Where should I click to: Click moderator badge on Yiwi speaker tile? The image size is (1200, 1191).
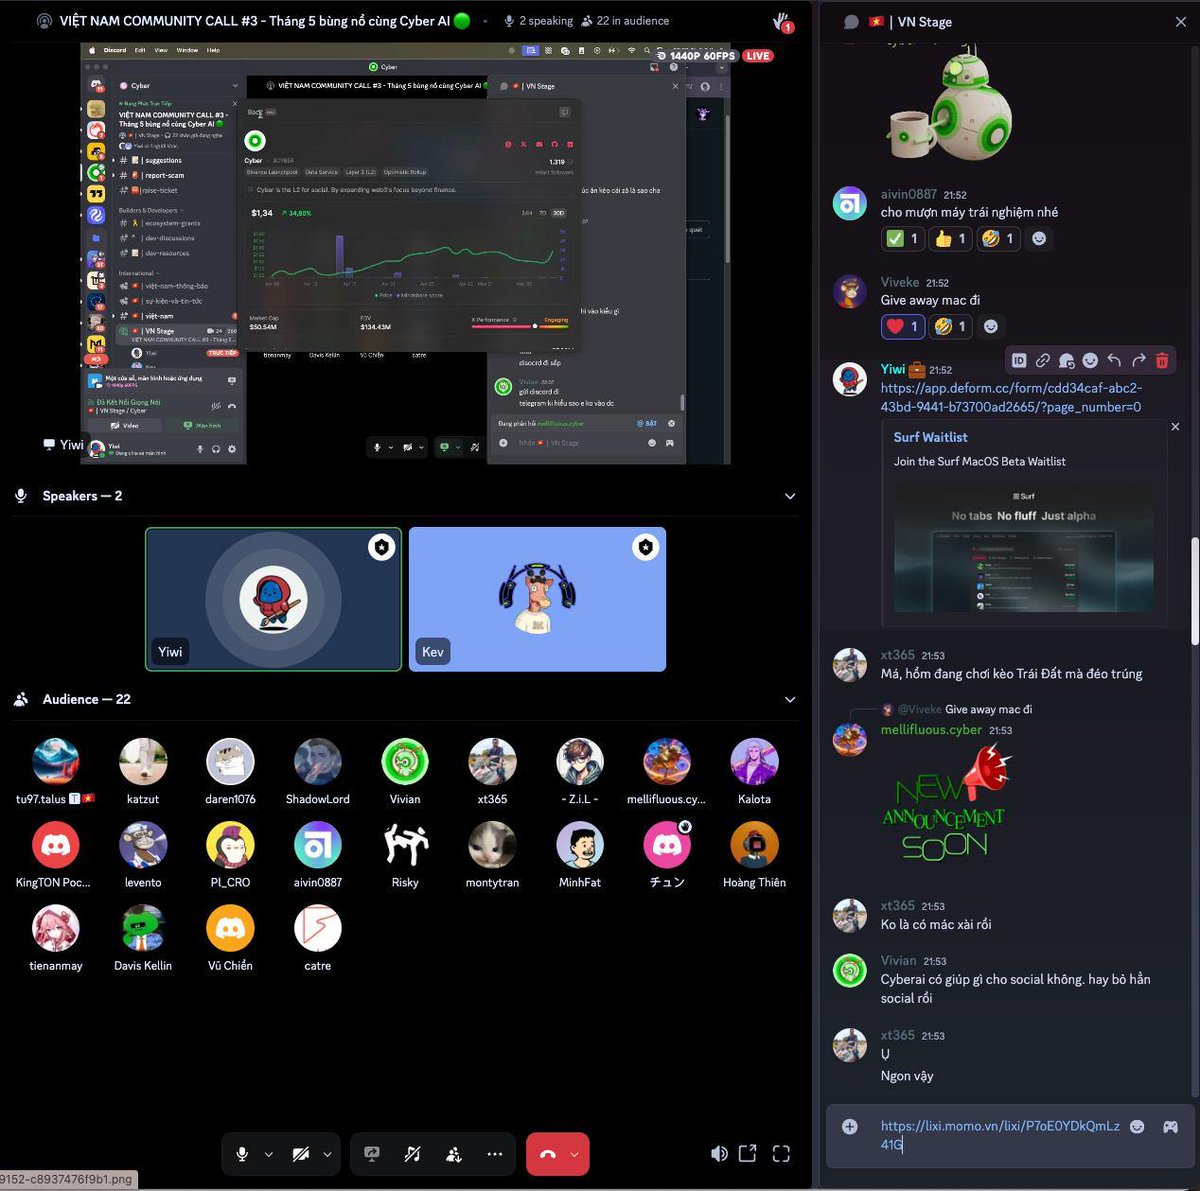(x=381, y=547)
